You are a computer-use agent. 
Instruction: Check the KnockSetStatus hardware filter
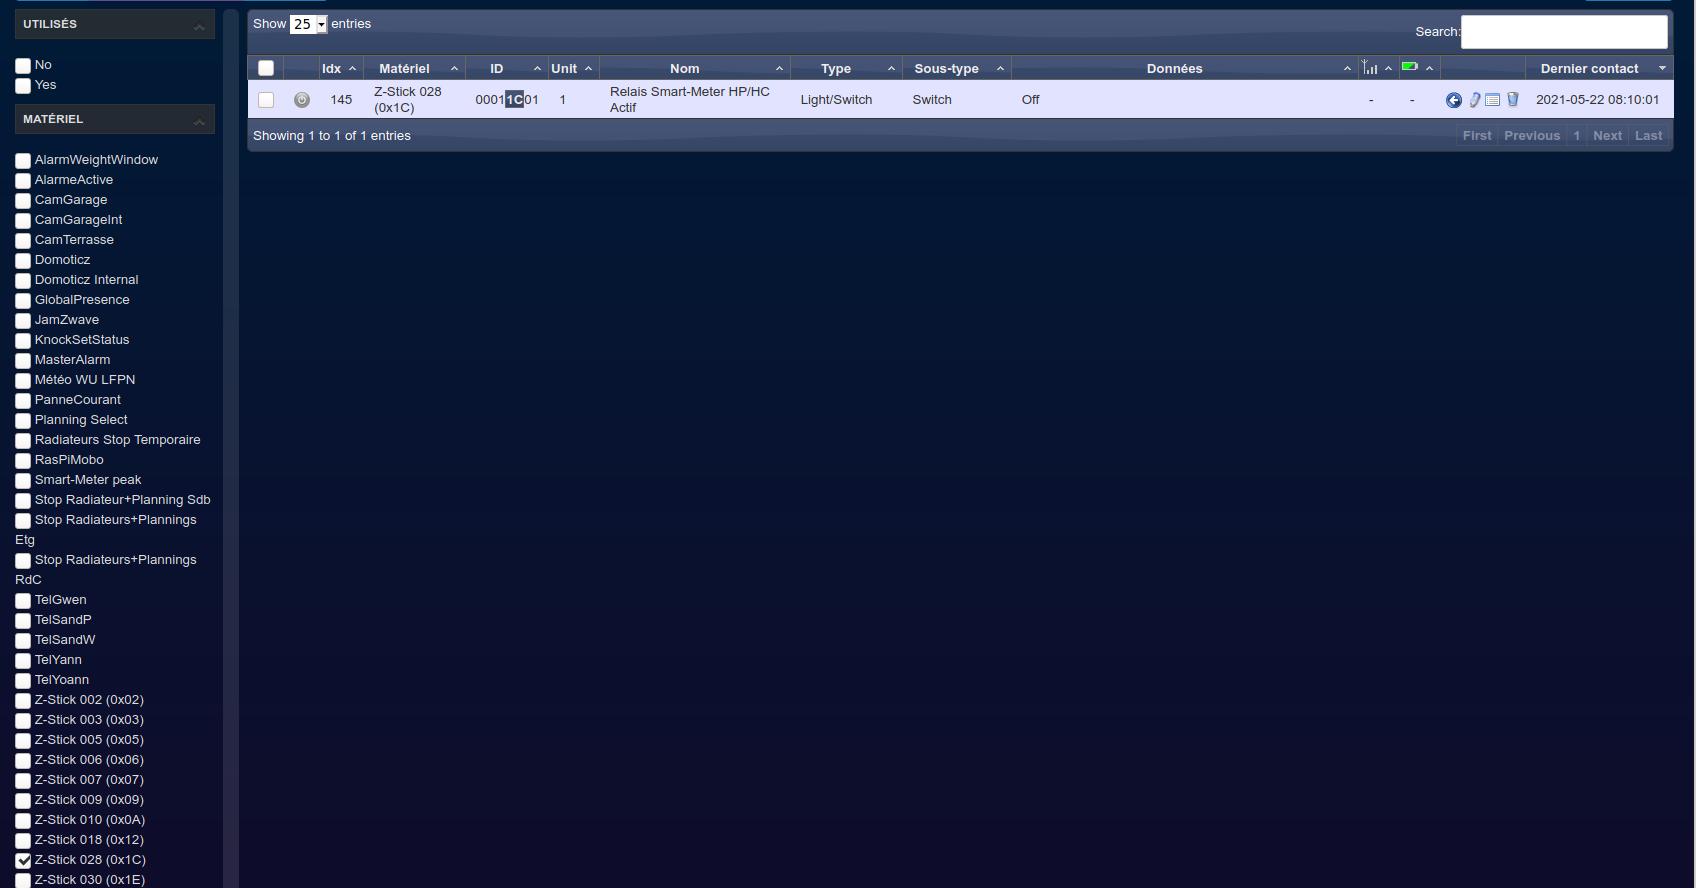click(x=23, y=341)
